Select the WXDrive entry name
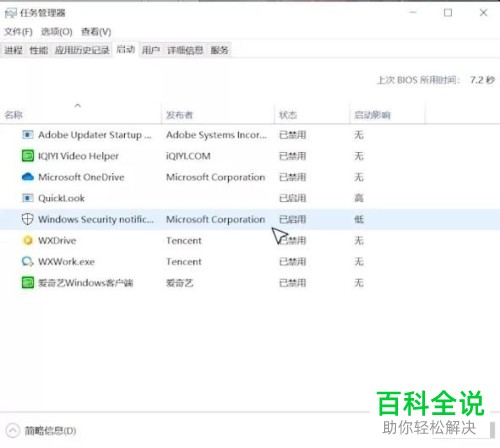Viewport: 500px width, 448px height. 57,241
